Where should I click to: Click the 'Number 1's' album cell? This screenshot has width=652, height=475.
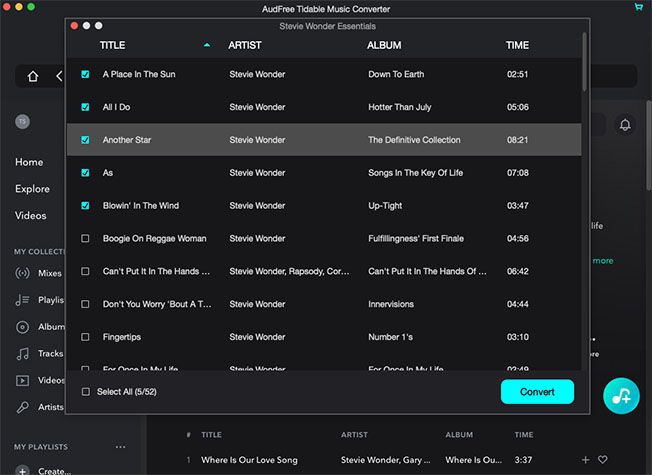point(390,337)
